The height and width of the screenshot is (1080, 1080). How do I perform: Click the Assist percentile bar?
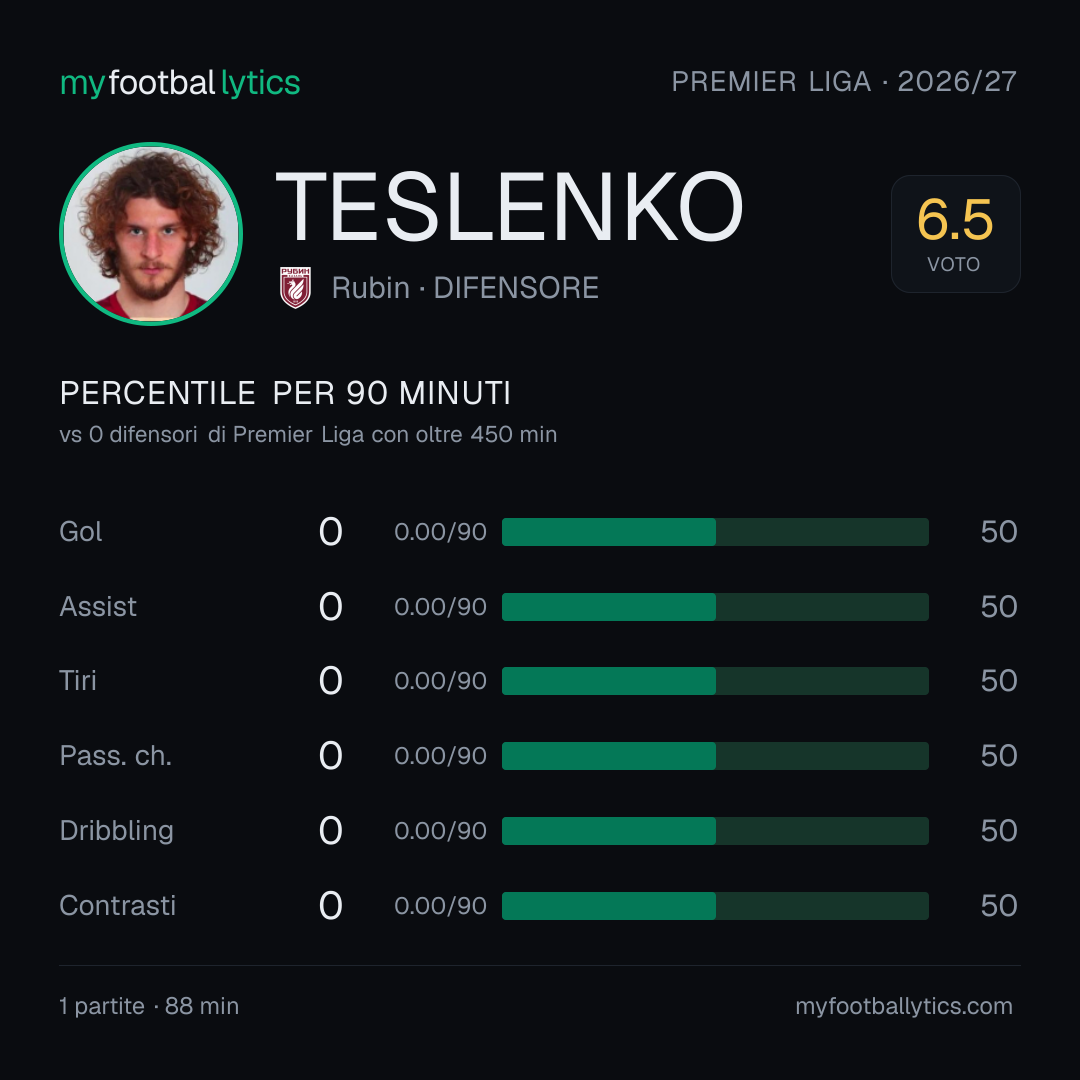715,607
